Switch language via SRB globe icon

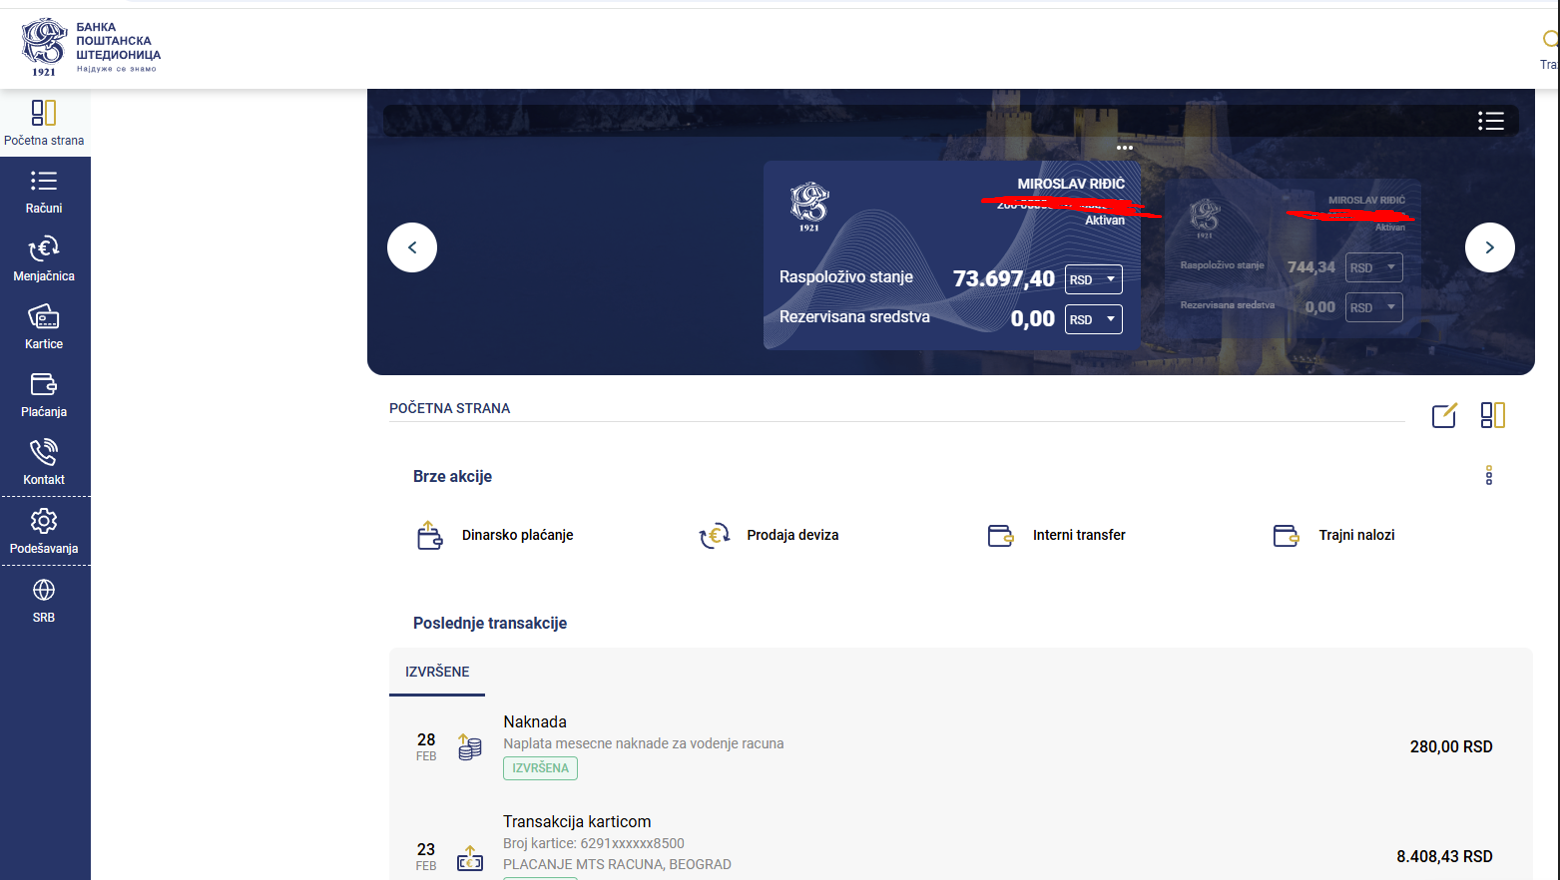tap(44, 600)
